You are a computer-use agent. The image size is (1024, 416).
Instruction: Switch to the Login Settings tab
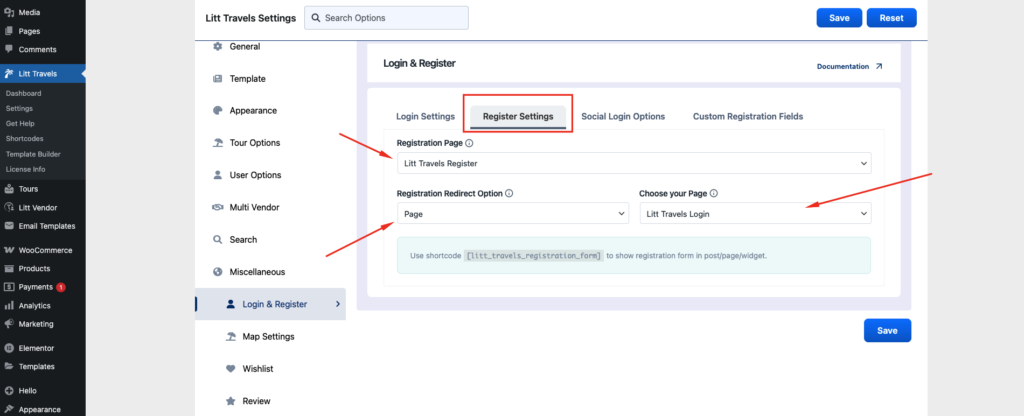click(425, 116)
